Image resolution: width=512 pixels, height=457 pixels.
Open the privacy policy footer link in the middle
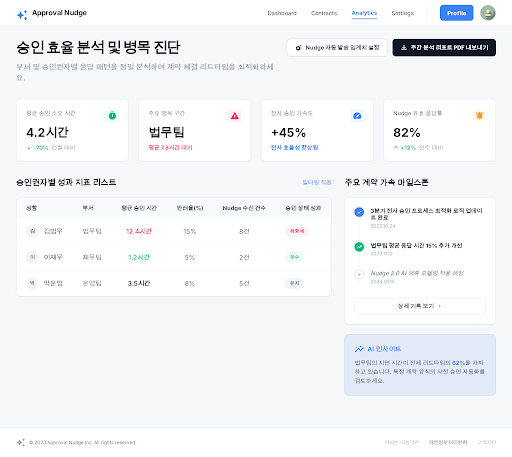(x=448, y=442)
